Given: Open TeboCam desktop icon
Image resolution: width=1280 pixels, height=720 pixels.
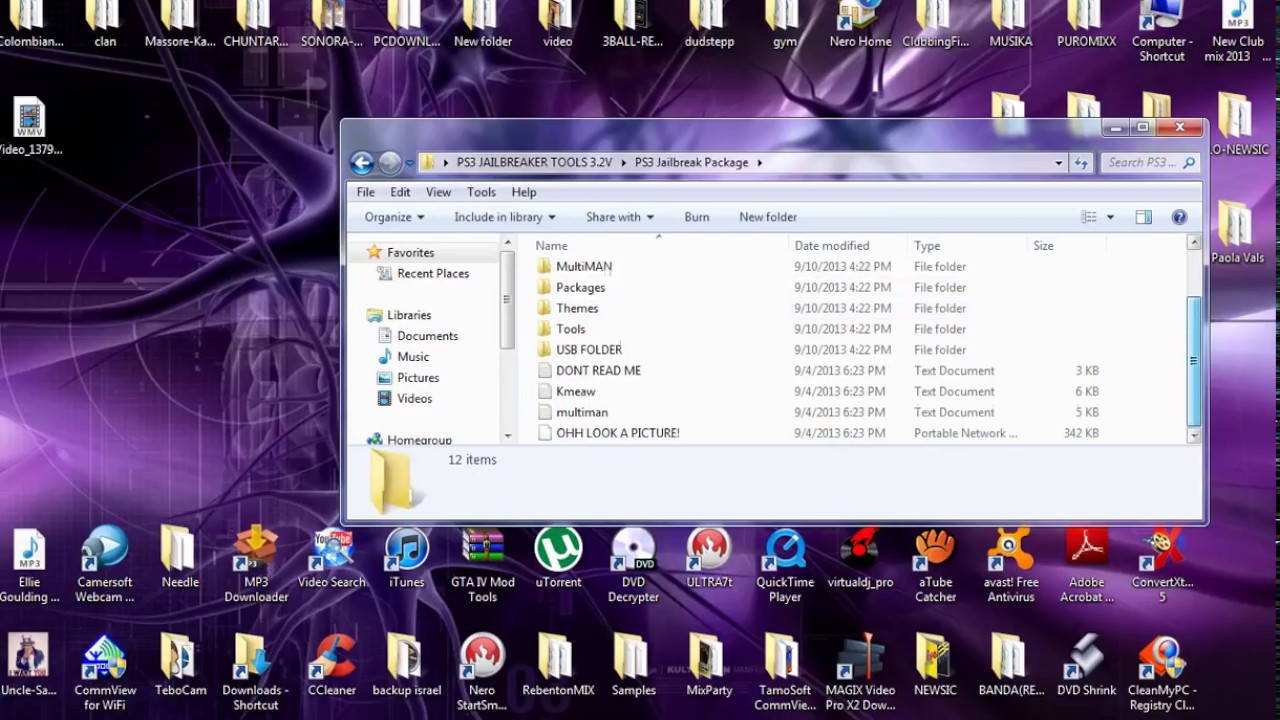Looking at the screenshot, I should pyautogui.click(x=180, y=666).
